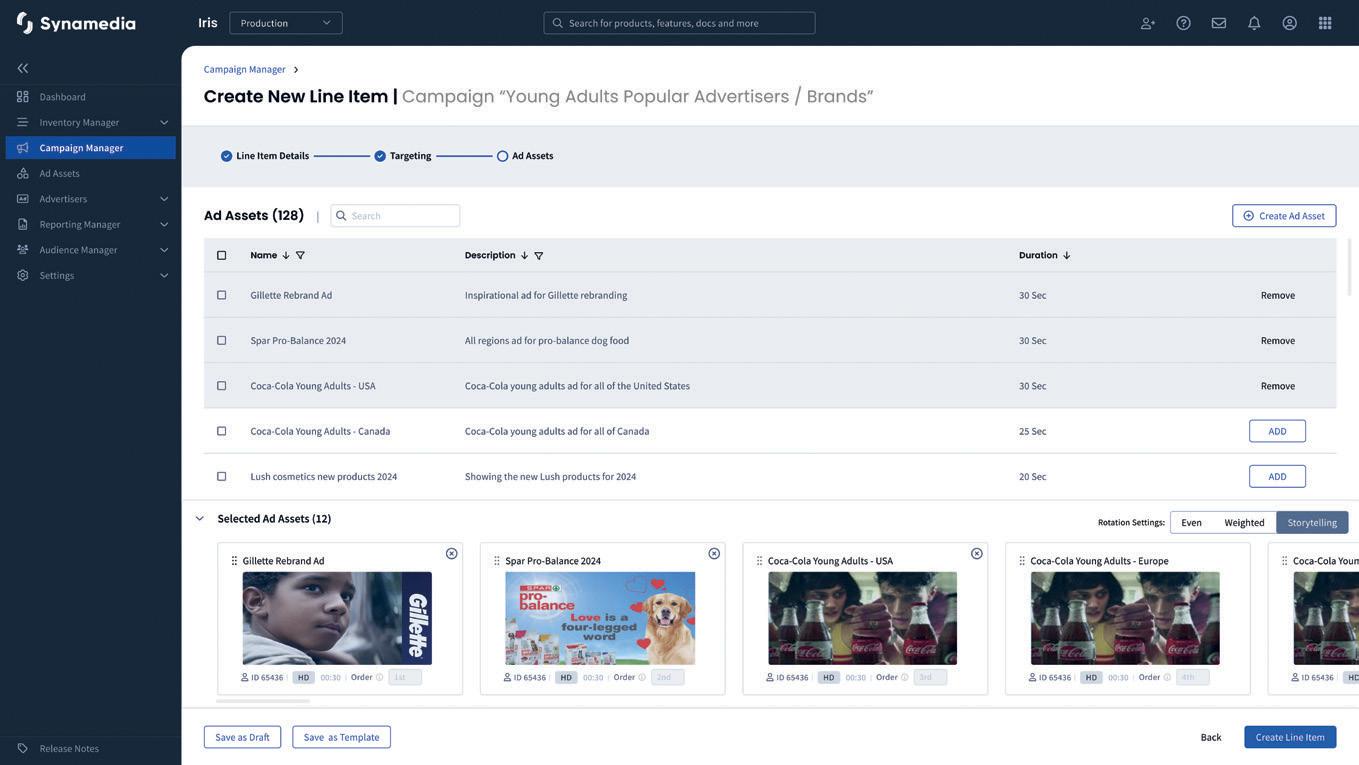Focus the global product search field
This screenshot has height=765, width=1359.
[680, 23]
